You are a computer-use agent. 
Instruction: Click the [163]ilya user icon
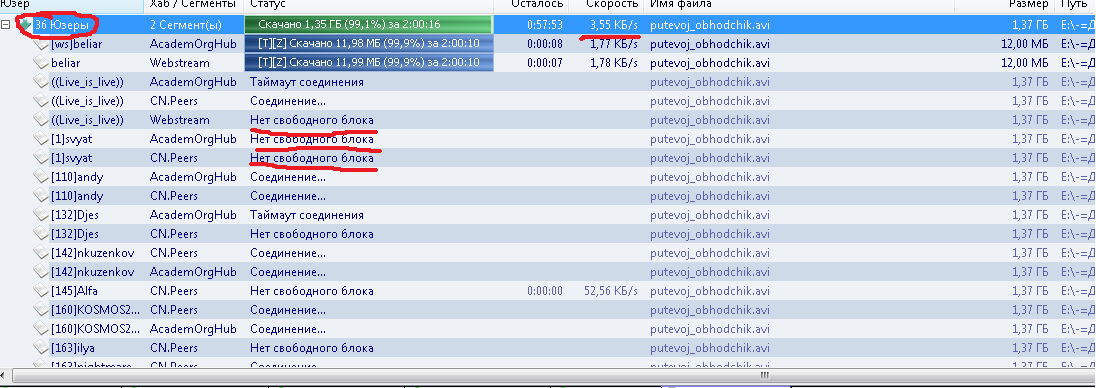[x=42, y=348]
